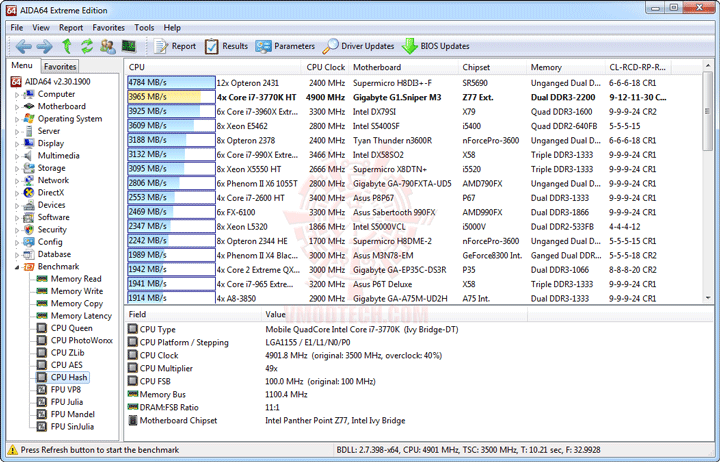Click the results list vertical scrollbar thumb
Viewport: 720px width, 462px height.
(708, 112)
